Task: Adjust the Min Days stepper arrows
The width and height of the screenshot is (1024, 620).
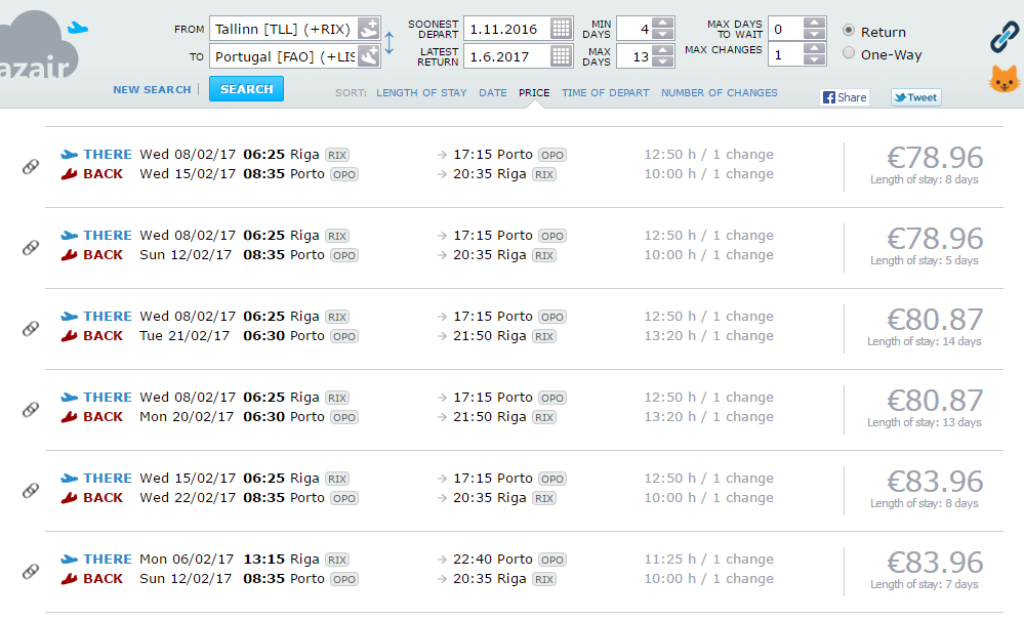Action: click(663, 28)
